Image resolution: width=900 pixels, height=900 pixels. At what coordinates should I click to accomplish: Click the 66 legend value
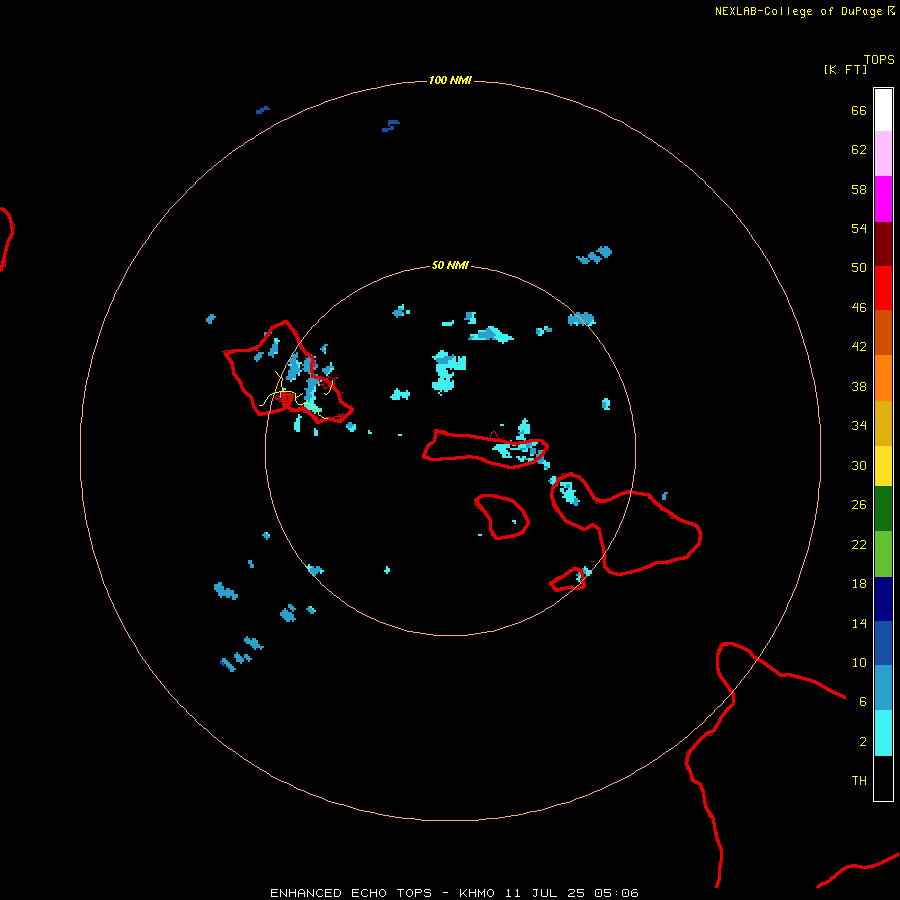coord(859,111)
